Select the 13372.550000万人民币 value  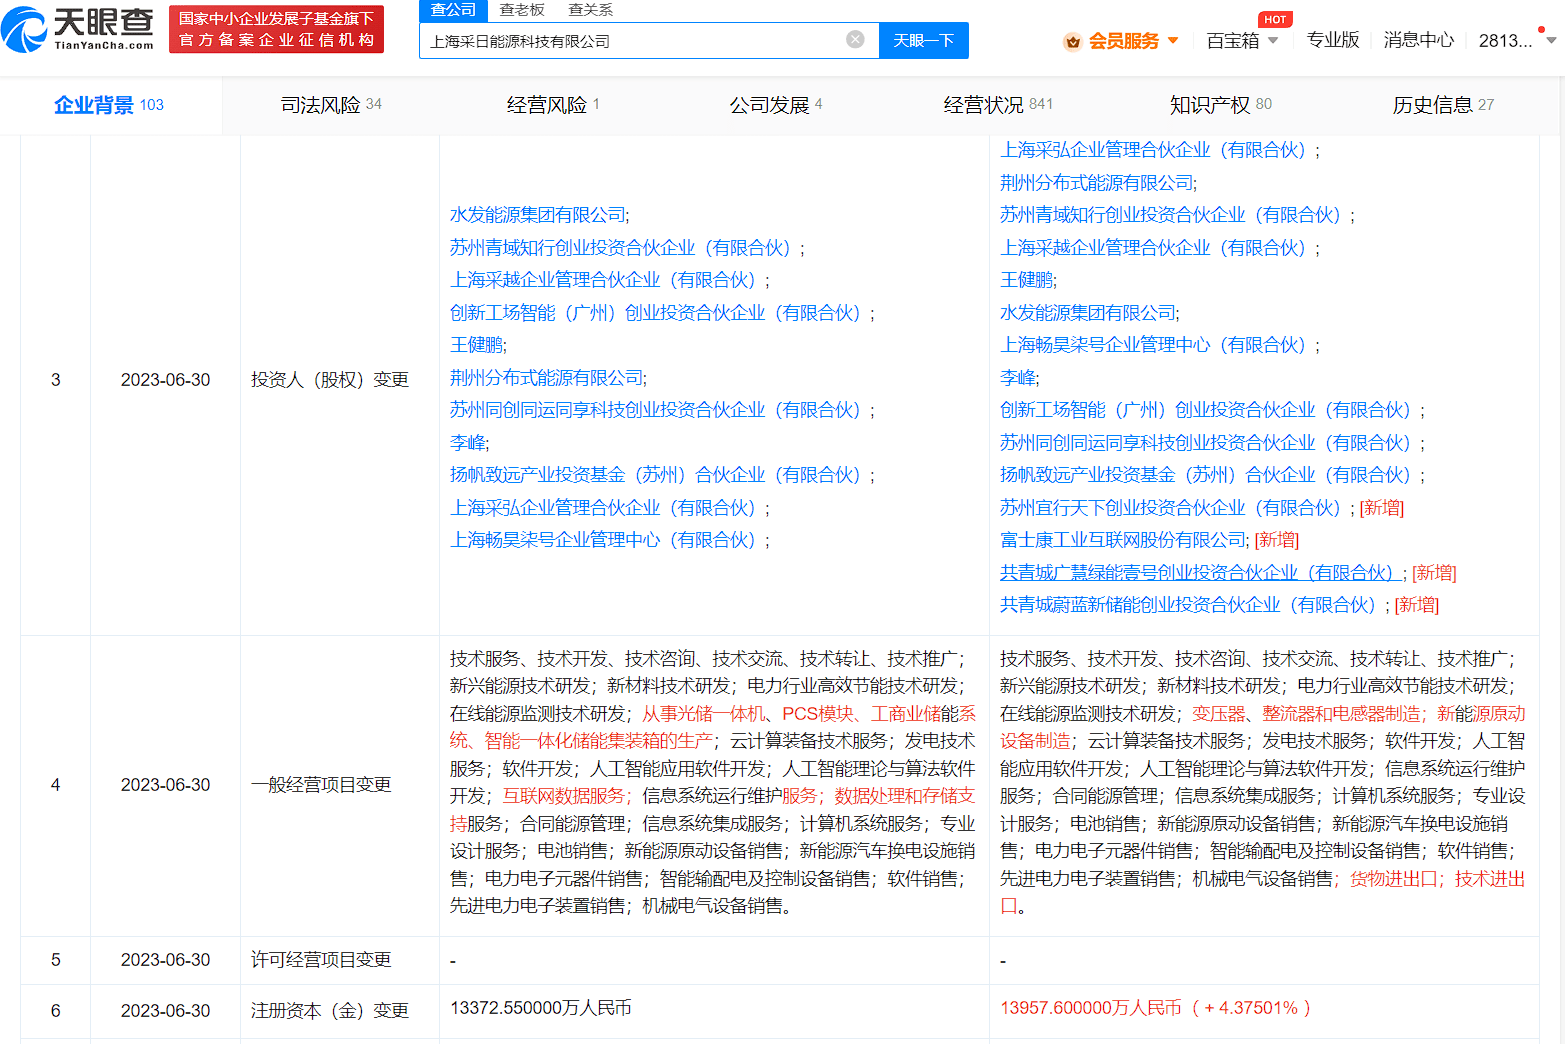click(x=541, y=1008)
